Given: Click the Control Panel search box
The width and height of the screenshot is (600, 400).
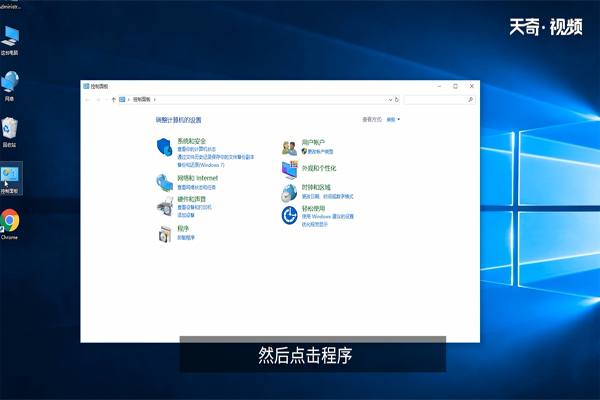Looking at the screenshot, I should 439,100.
